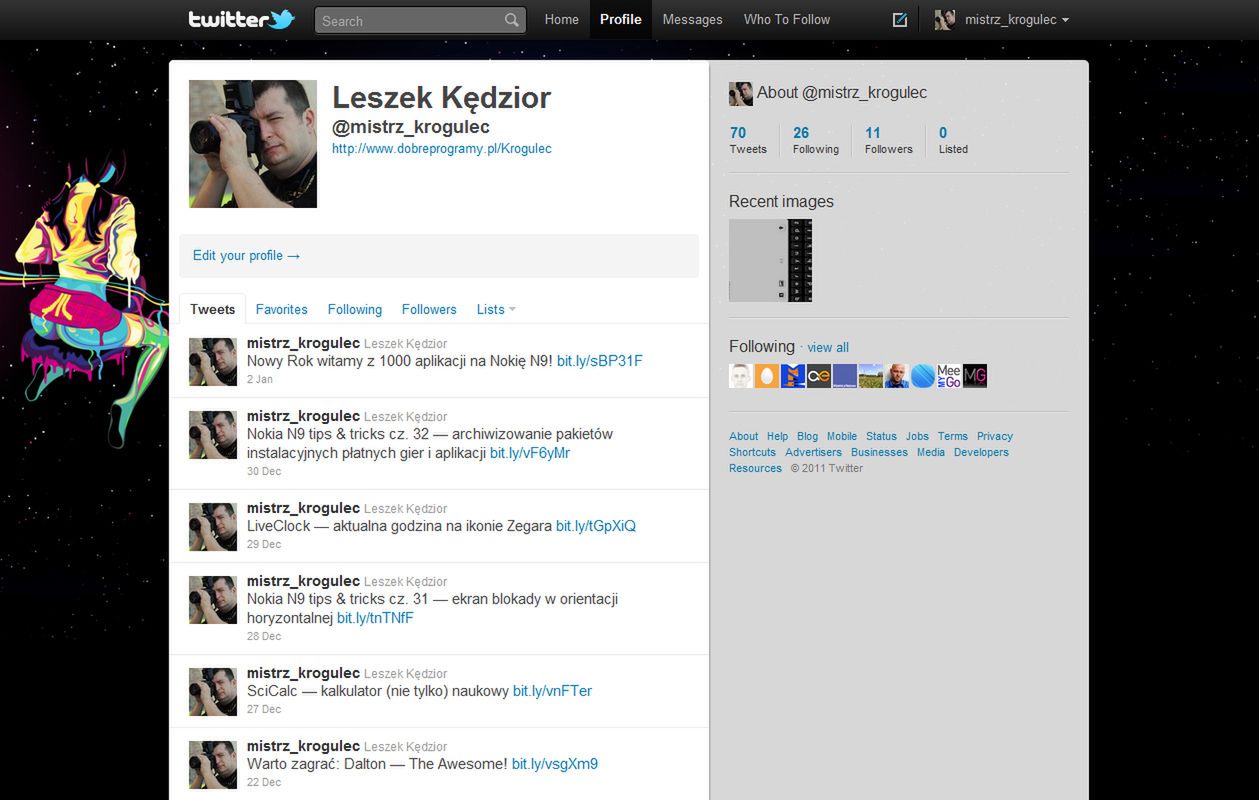Click mistrz_krogulec username on LiveClock tweet
Screen dimensions: 1259x800
click(x=303, y=508)
